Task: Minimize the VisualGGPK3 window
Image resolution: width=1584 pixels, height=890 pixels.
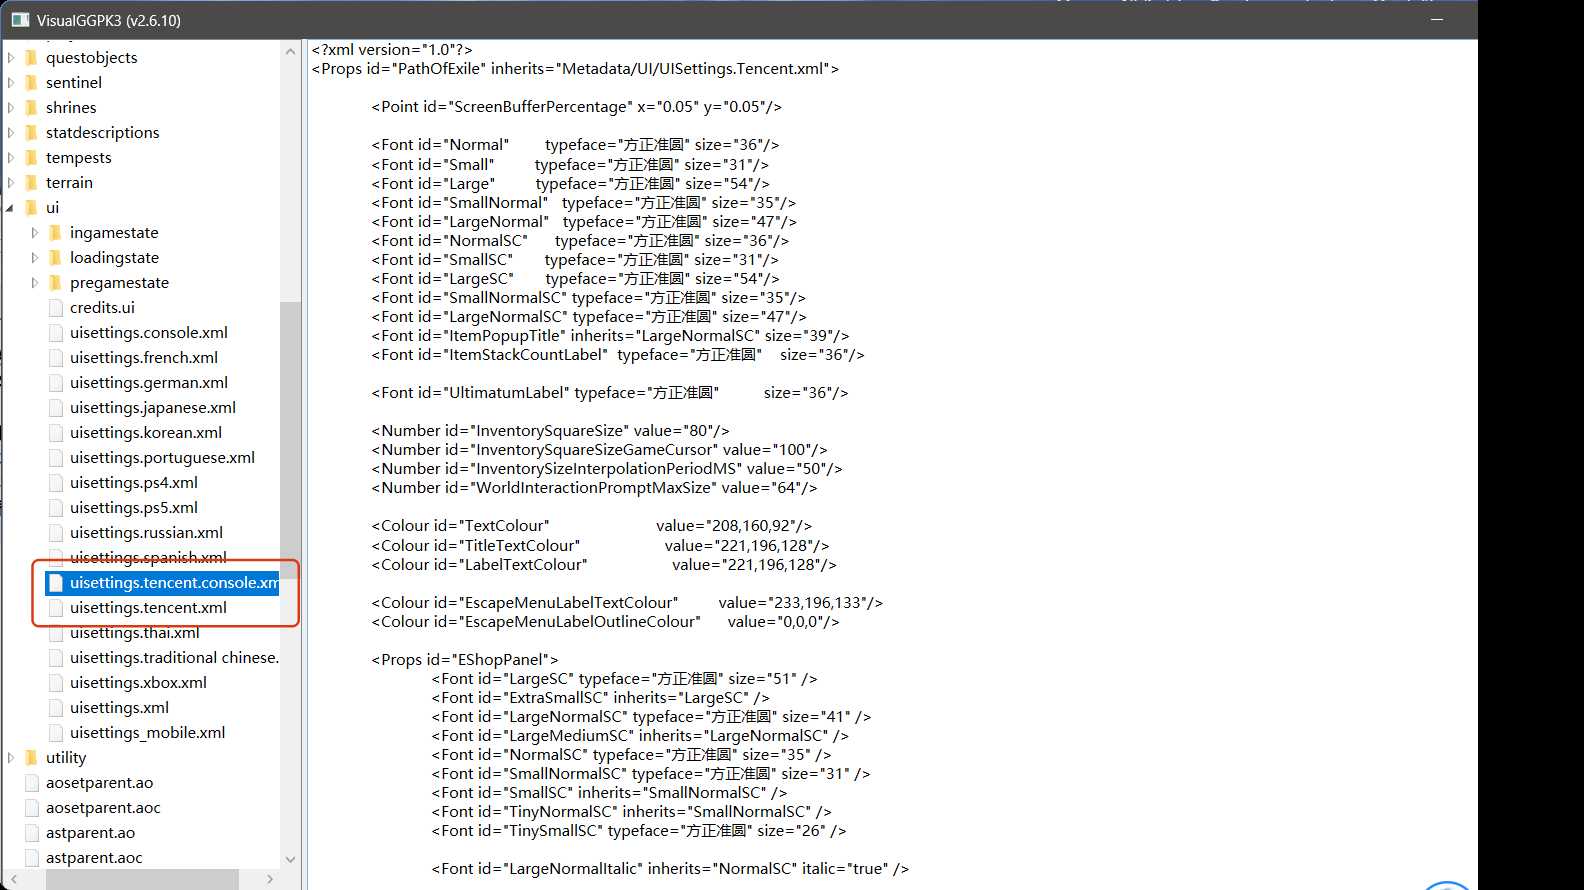Action: pyautogui.click(x=1437, y=20)
